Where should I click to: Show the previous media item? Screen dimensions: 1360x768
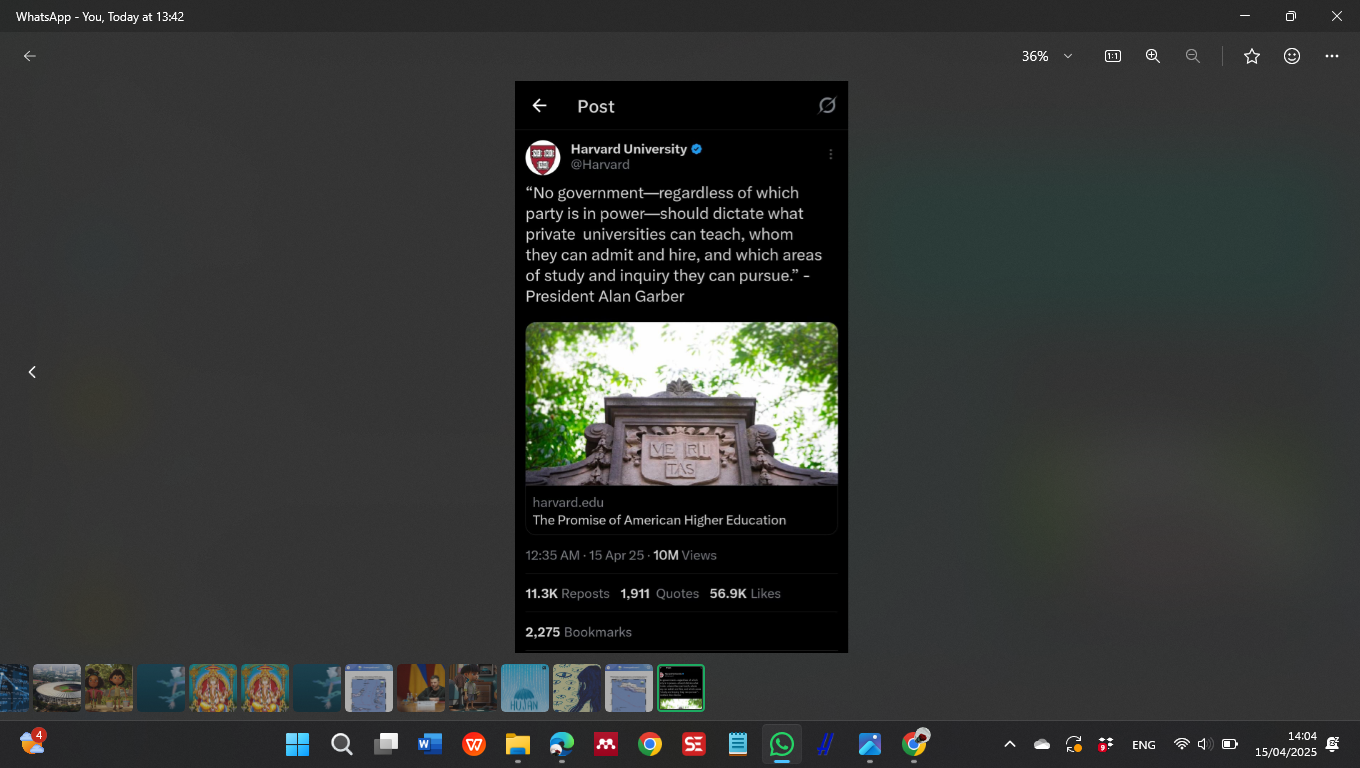(x=32, y=372)
